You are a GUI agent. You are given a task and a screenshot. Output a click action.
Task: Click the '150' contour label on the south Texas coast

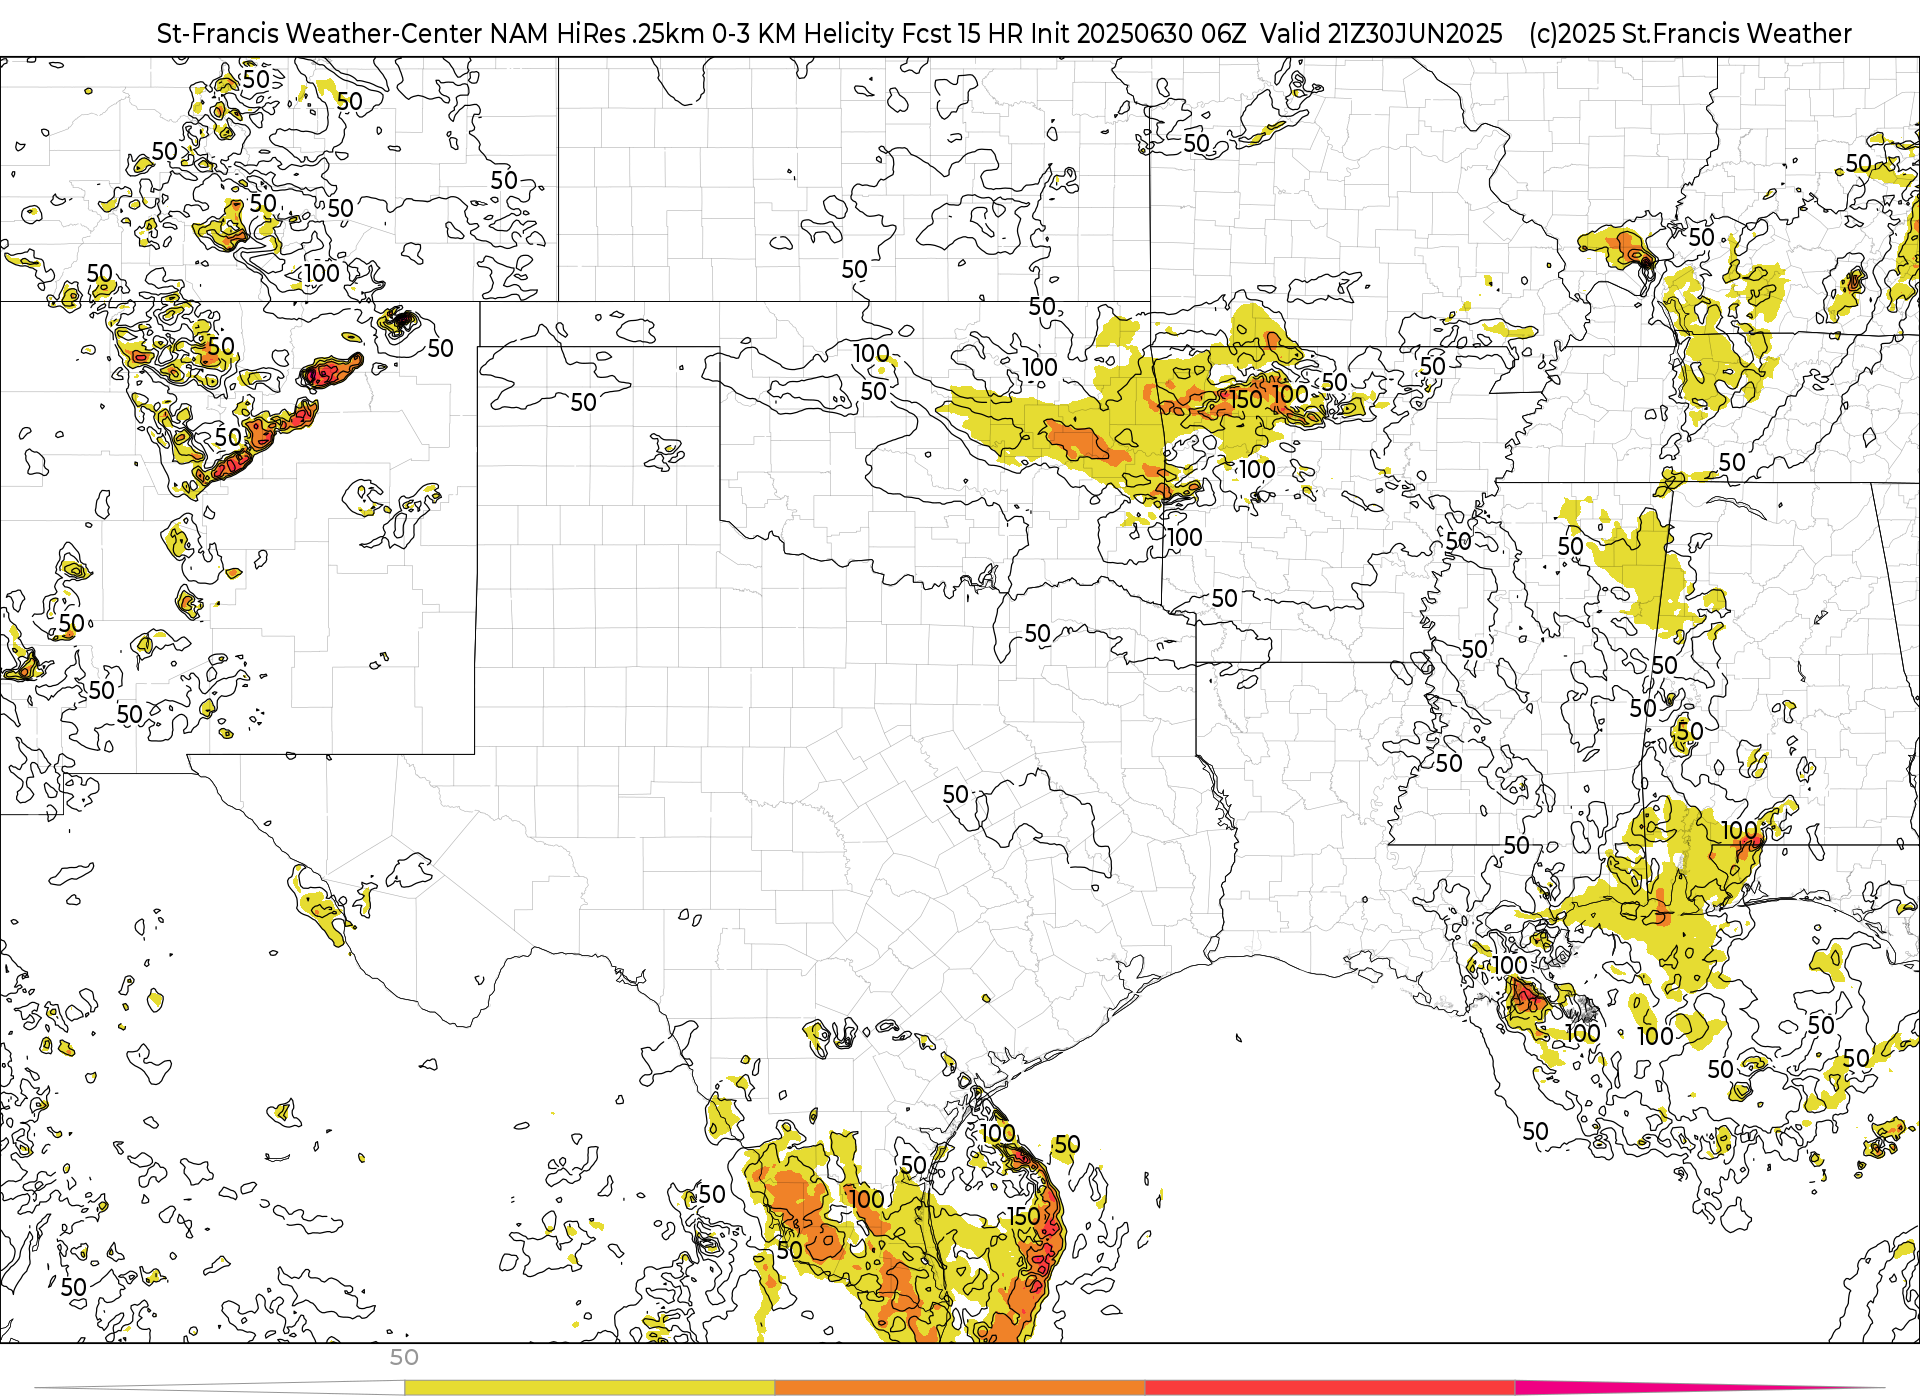[1023, 1216]
